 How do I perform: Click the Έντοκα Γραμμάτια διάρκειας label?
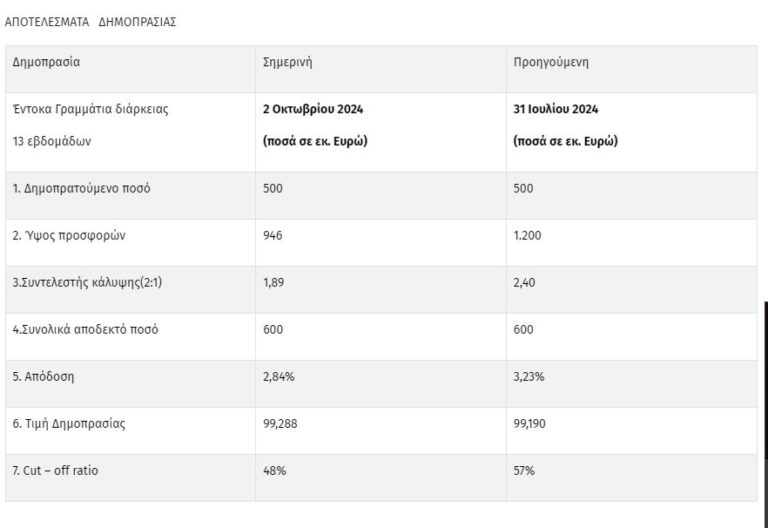pyautogui.click(x=90, y=109)
